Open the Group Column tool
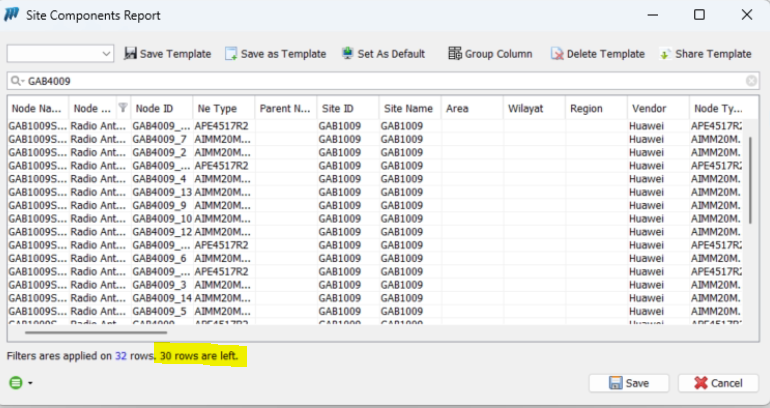 click(454, 54)
